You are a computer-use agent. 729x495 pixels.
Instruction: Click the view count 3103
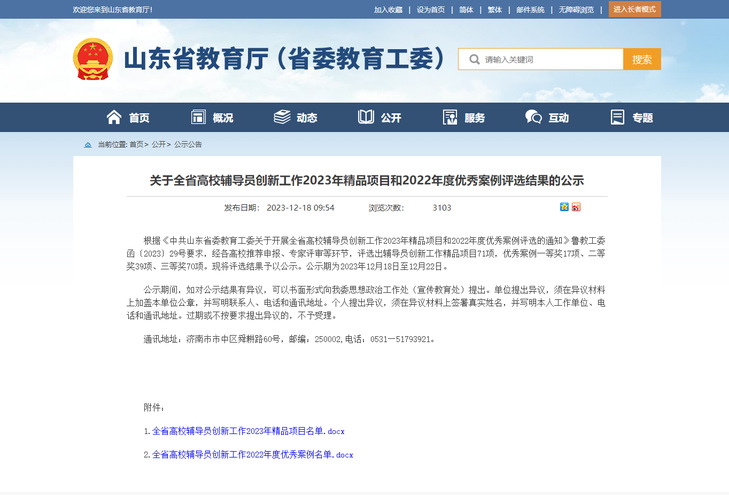(442, 208)
